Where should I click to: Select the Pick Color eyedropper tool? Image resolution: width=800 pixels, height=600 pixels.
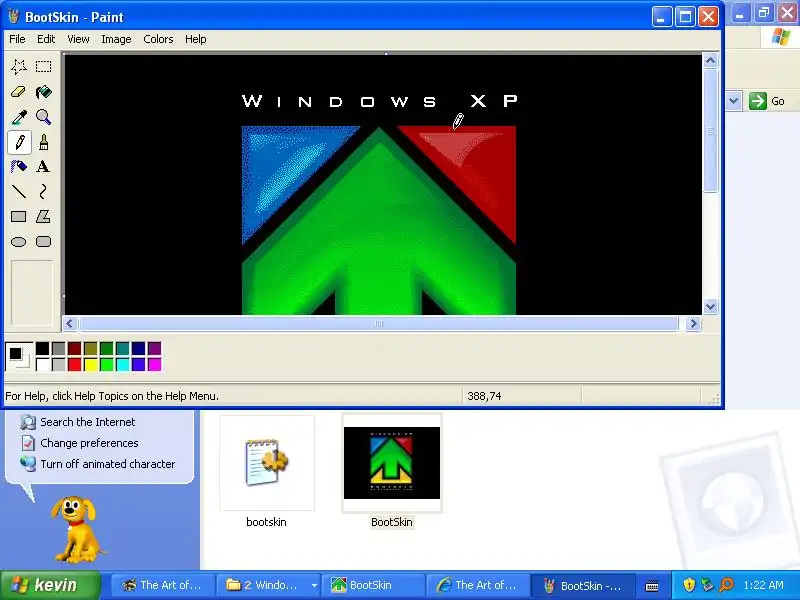[19, 117]
